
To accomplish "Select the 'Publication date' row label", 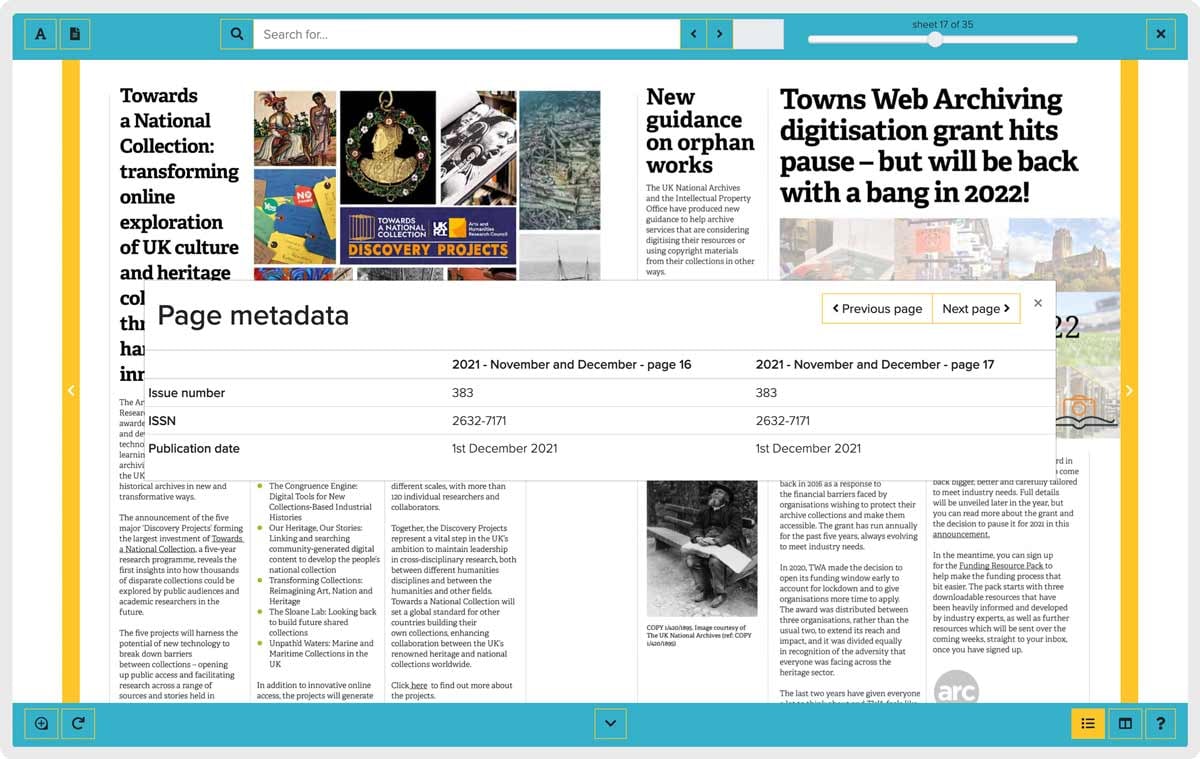I will 194,448.
